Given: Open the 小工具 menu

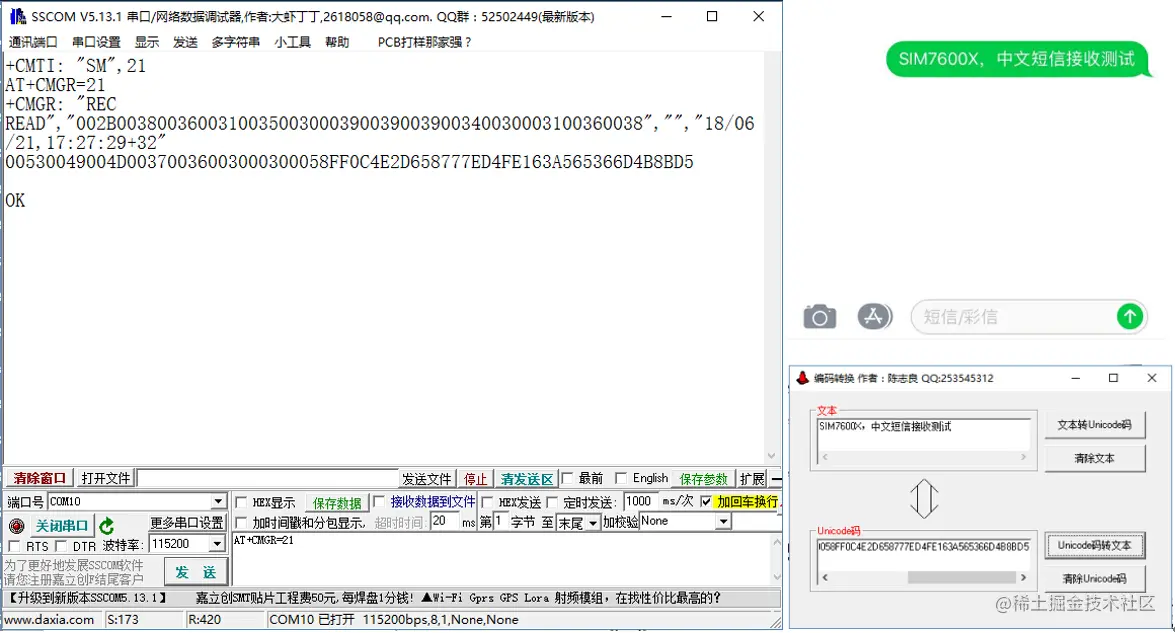Looking at the screenshot, I should click(x=292, y=42).
